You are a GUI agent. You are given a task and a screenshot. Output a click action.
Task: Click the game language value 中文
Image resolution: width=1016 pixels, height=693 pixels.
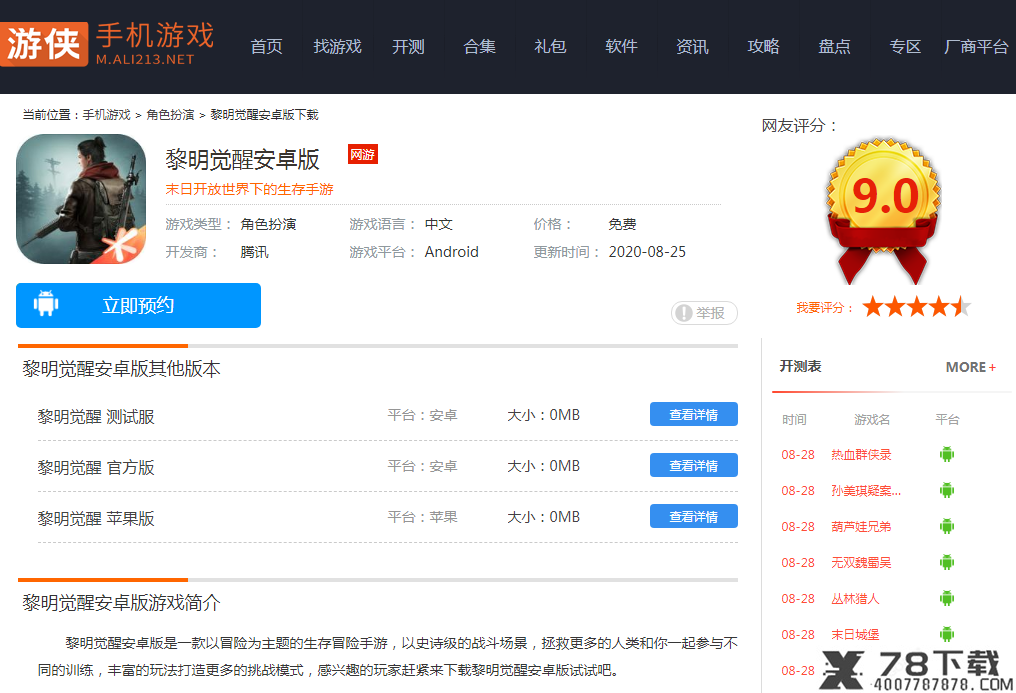coord(439,224)
